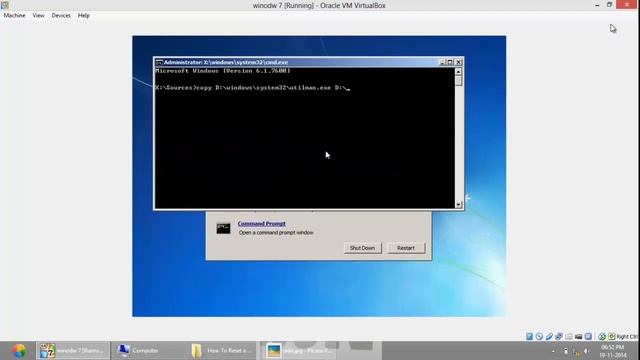The width and height of the screenshot is (640, 360).
Task: Click the cmd scrollbar down arrow
Action: coord(458,204)
